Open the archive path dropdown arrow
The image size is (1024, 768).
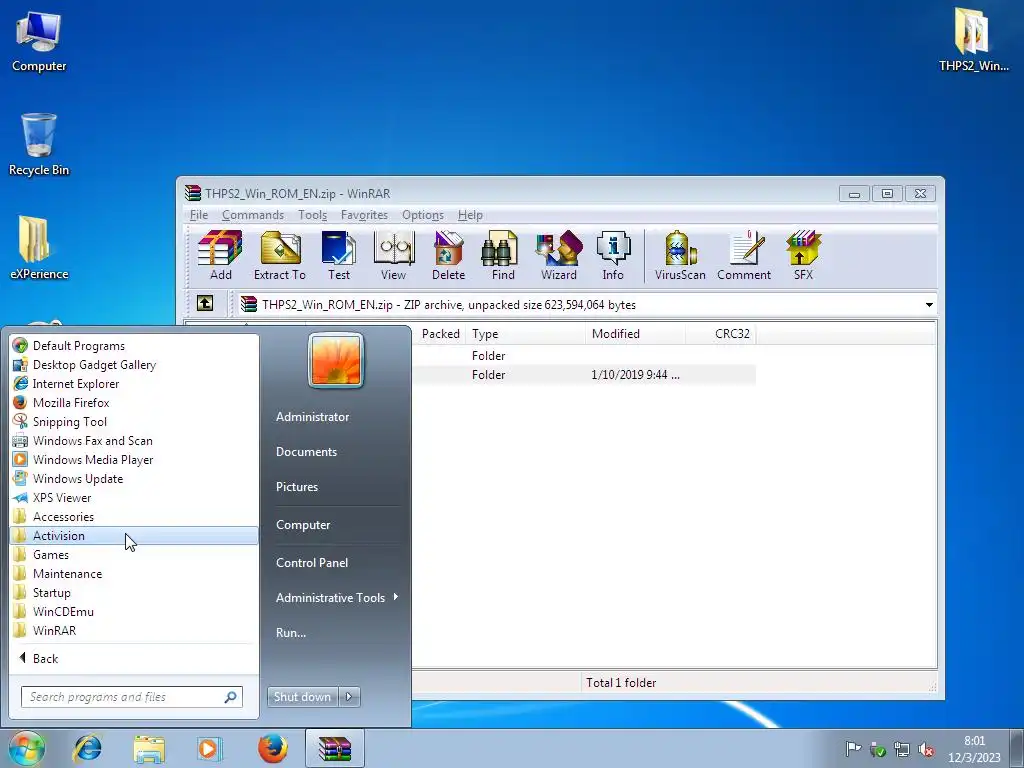pos(929,305)
